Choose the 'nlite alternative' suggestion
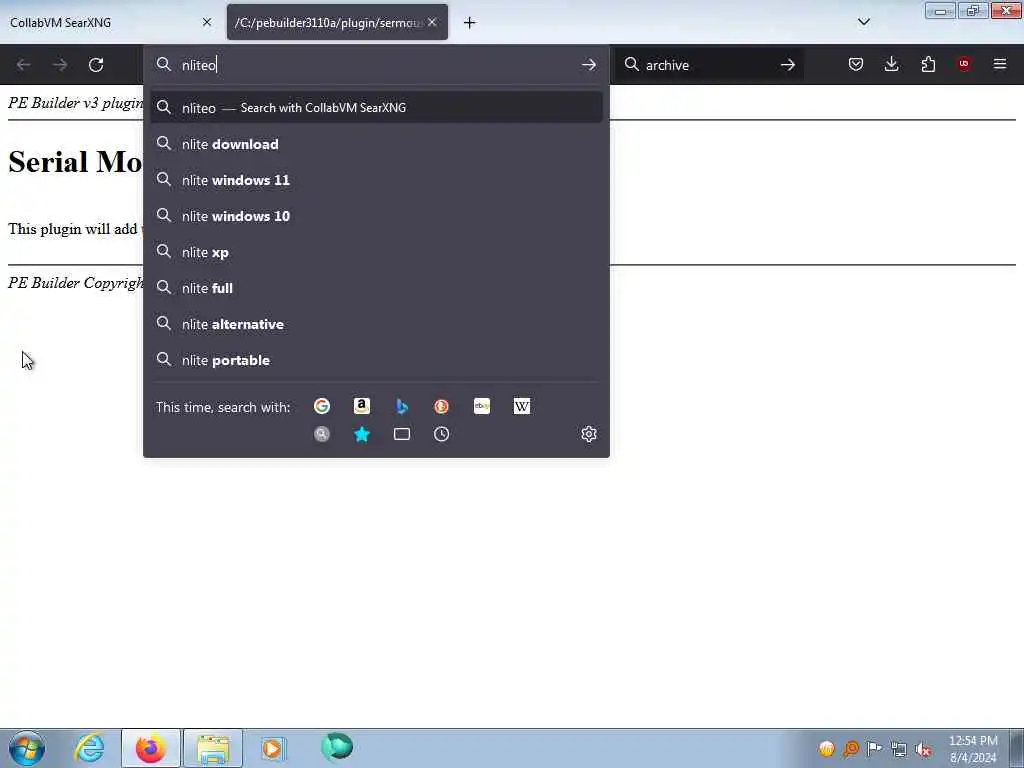1024x768 pixels. (376, 324)
